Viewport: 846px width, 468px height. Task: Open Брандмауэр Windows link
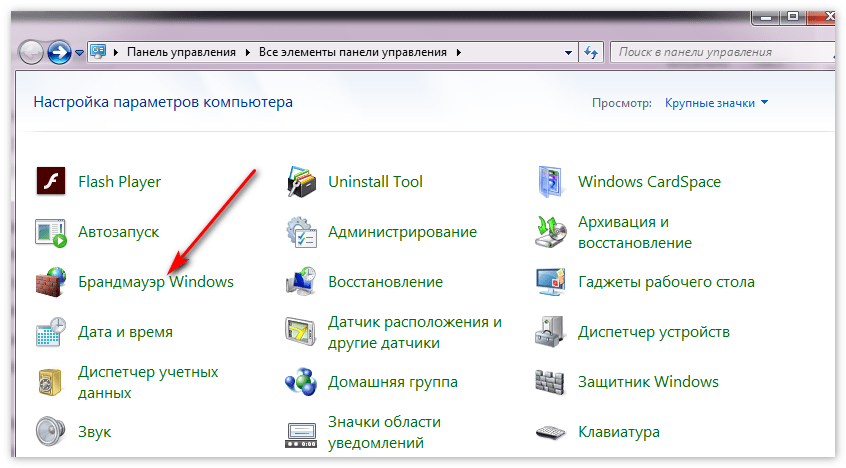[156, 282]
